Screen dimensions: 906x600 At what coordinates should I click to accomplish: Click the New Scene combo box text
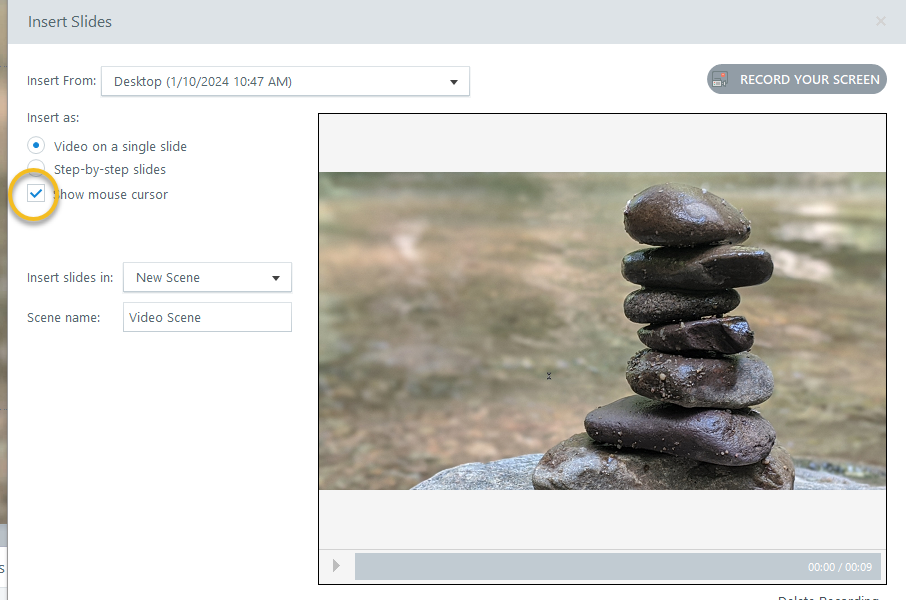(168, 278)
